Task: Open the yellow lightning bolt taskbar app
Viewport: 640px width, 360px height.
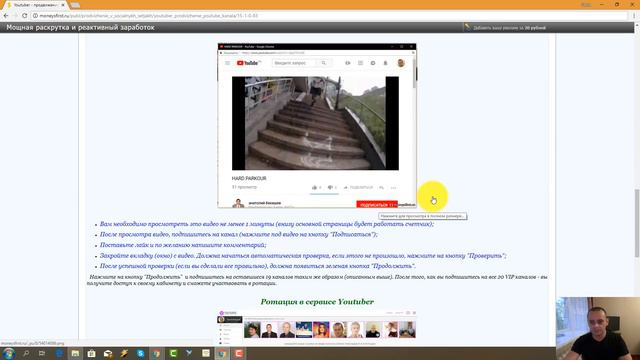Action: click(124, 353)
